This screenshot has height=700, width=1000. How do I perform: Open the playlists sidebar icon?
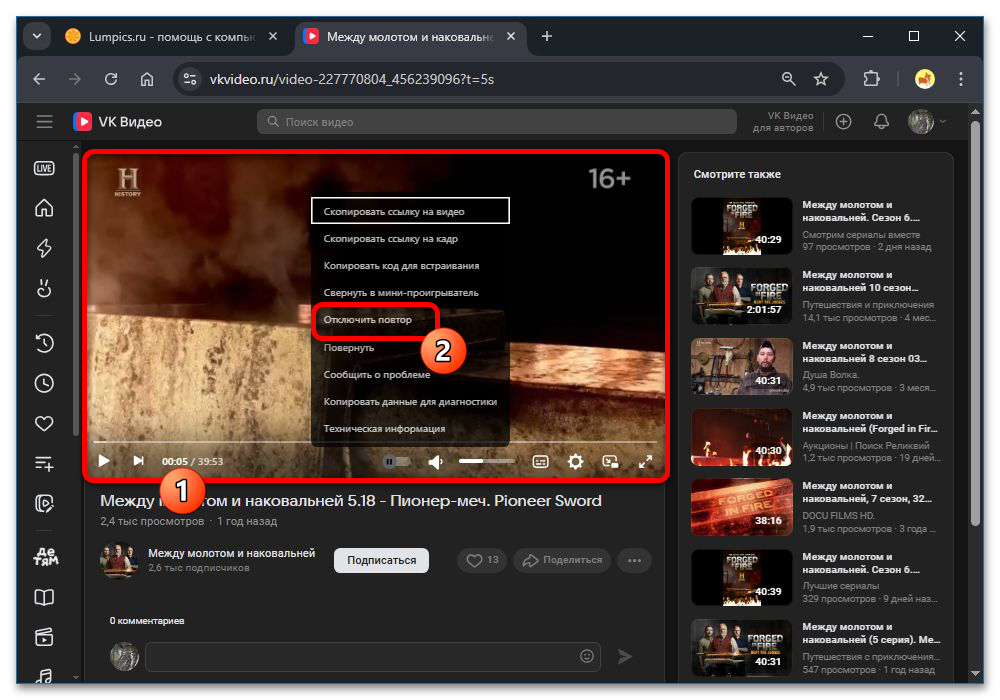click(x=44, y=463)
